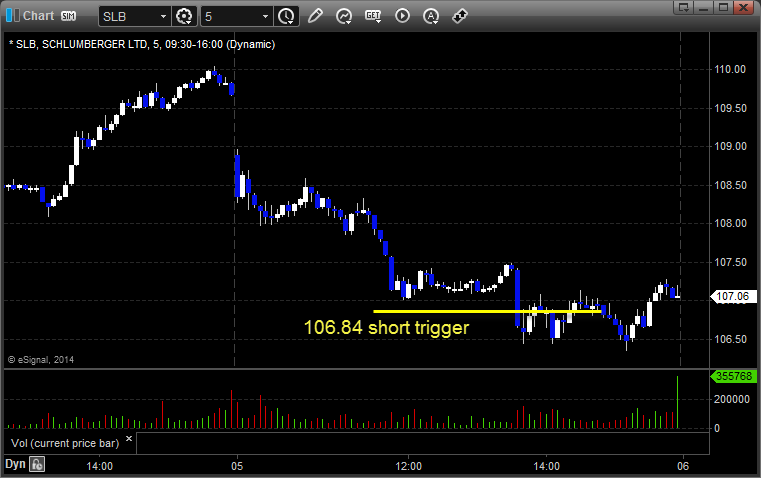761x478 pixels.
Task: Open the chart settings gear menu
Action: (x=184, y=16)
